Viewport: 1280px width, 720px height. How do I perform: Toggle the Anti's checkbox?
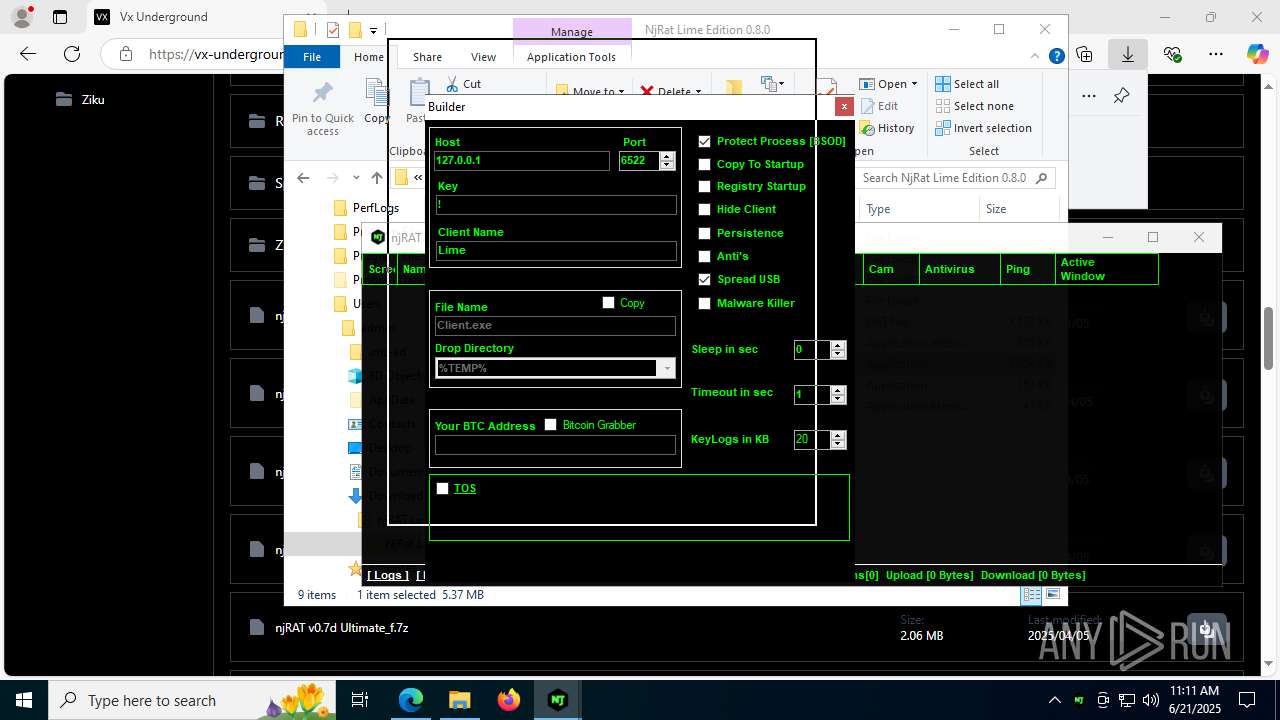[x=705, y=256]
